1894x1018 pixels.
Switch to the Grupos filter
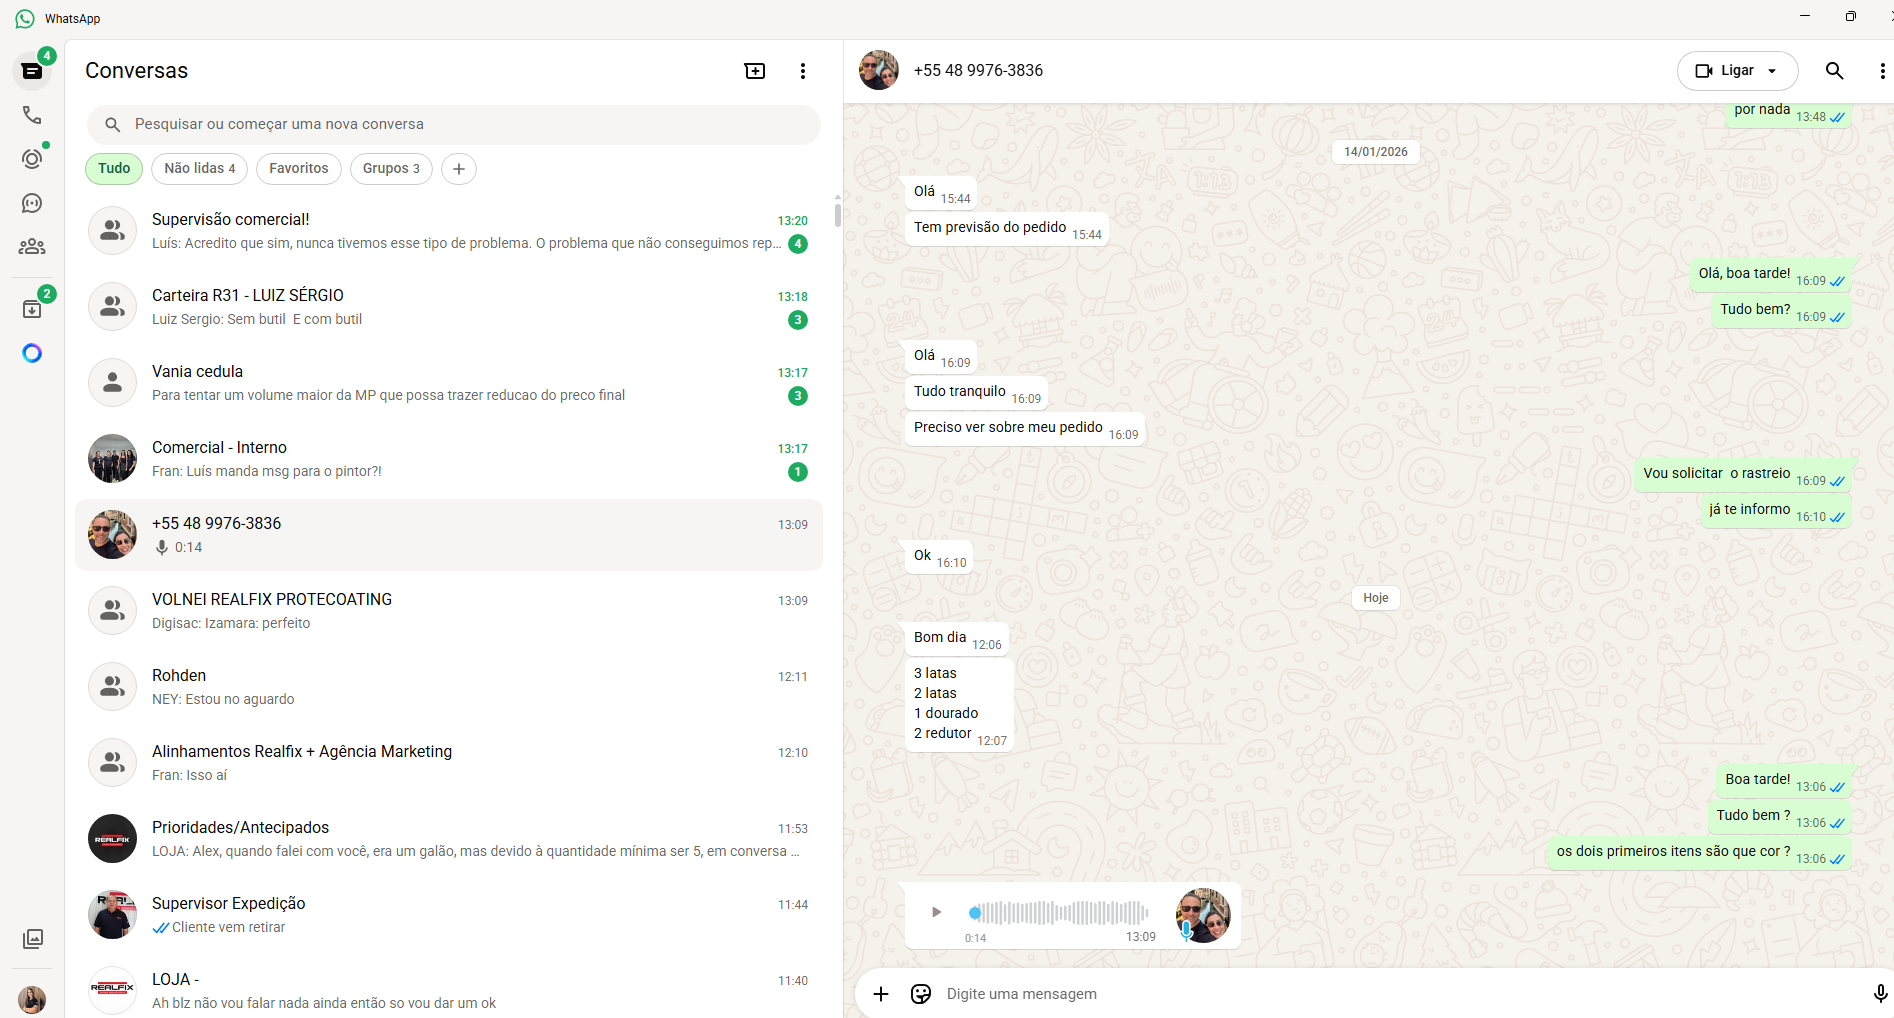(391, 169)
